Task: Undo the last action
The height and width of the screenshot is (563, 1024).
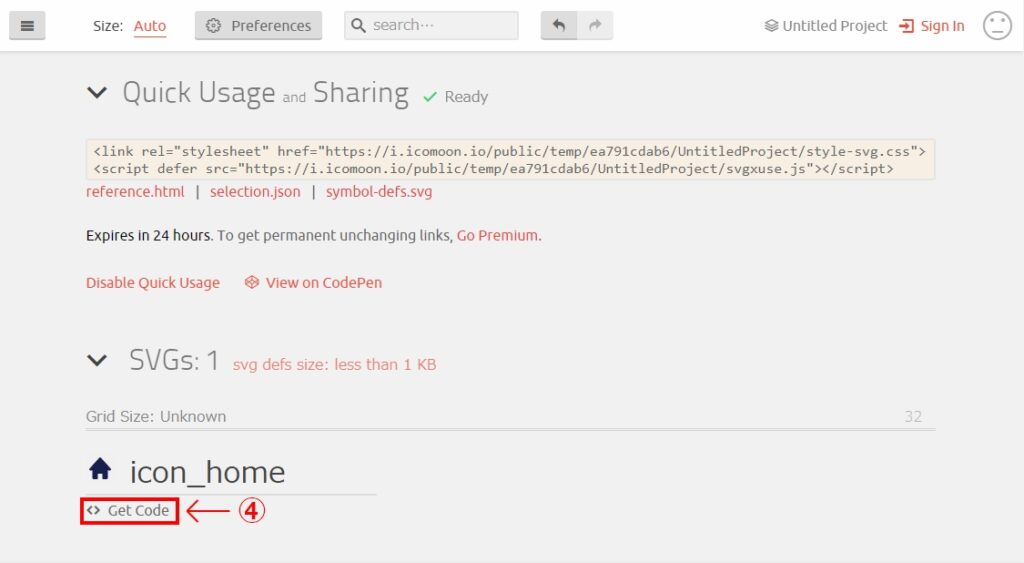Action: (558, 25)
